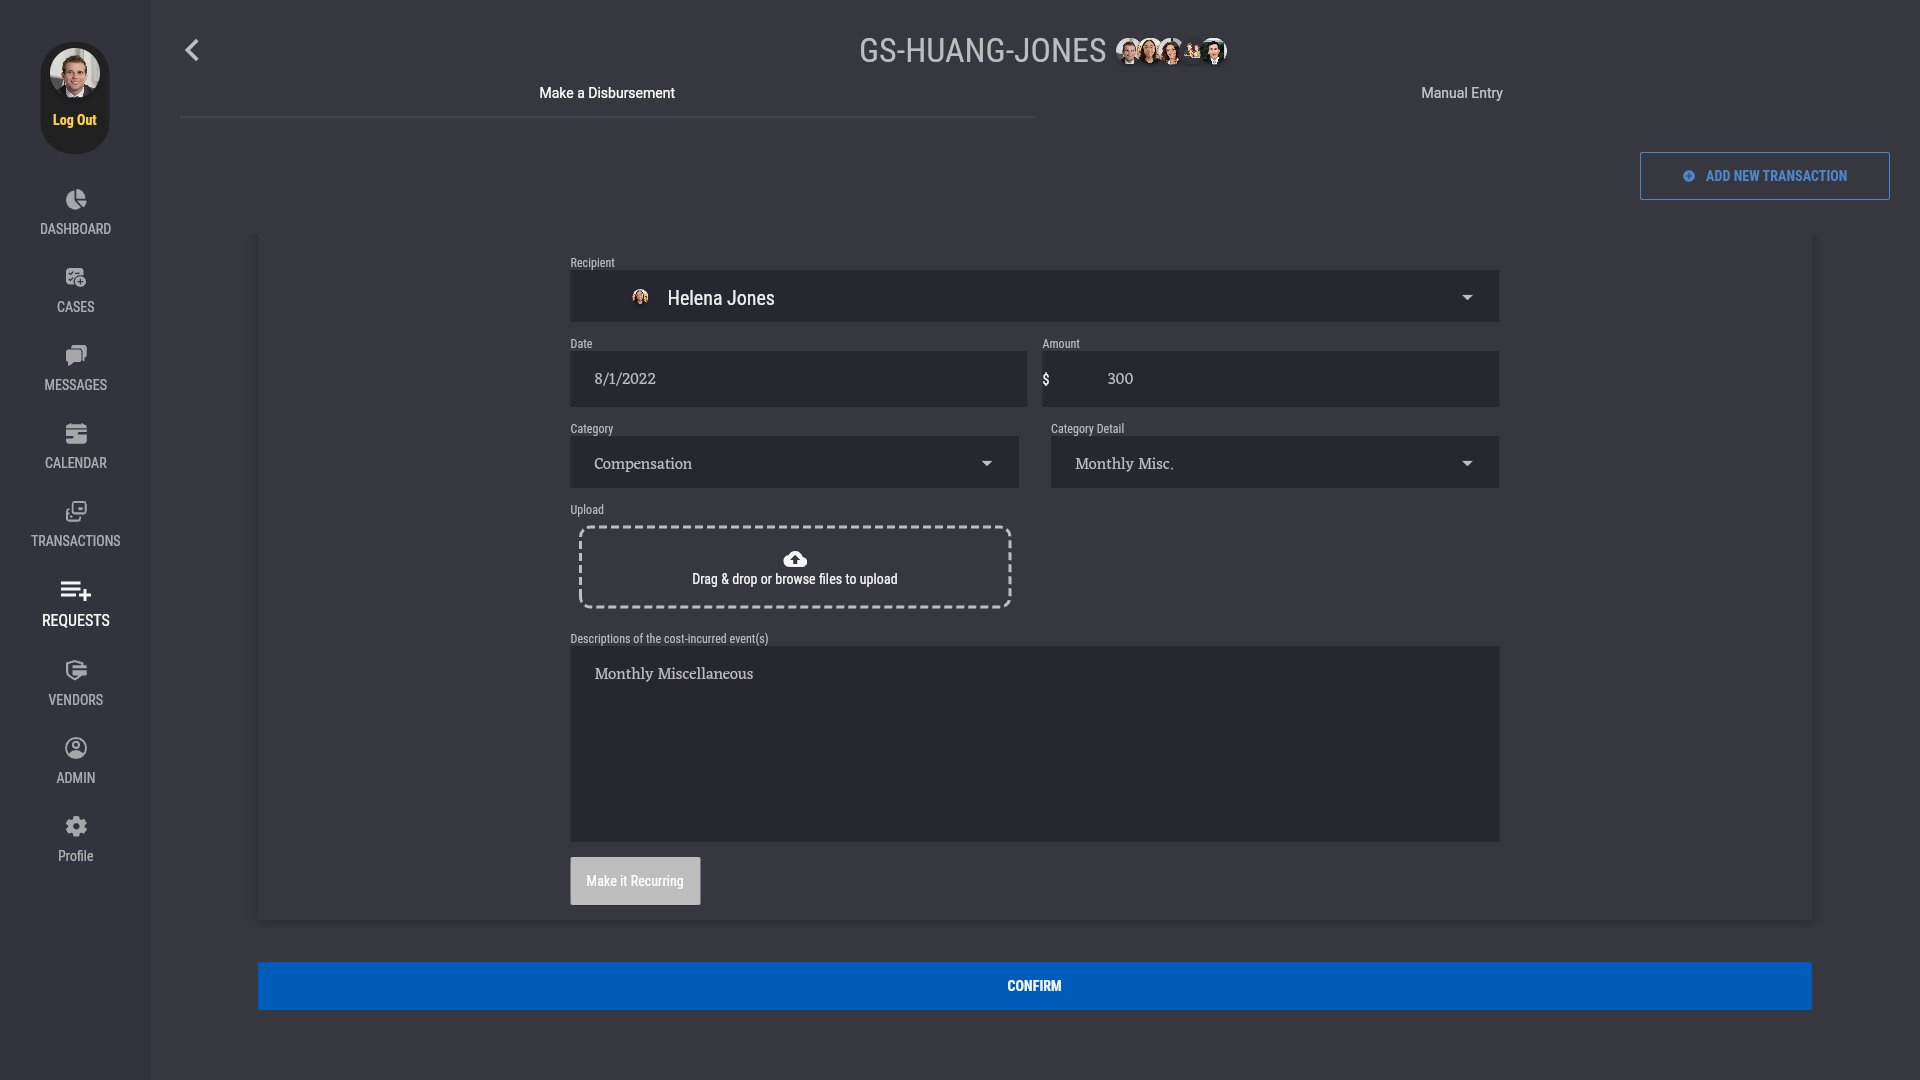Image resolution: width=1920 pixels, height=1080 pixels.
Task: Open the Category Compensation dropdown
Action: coord(986,463)
